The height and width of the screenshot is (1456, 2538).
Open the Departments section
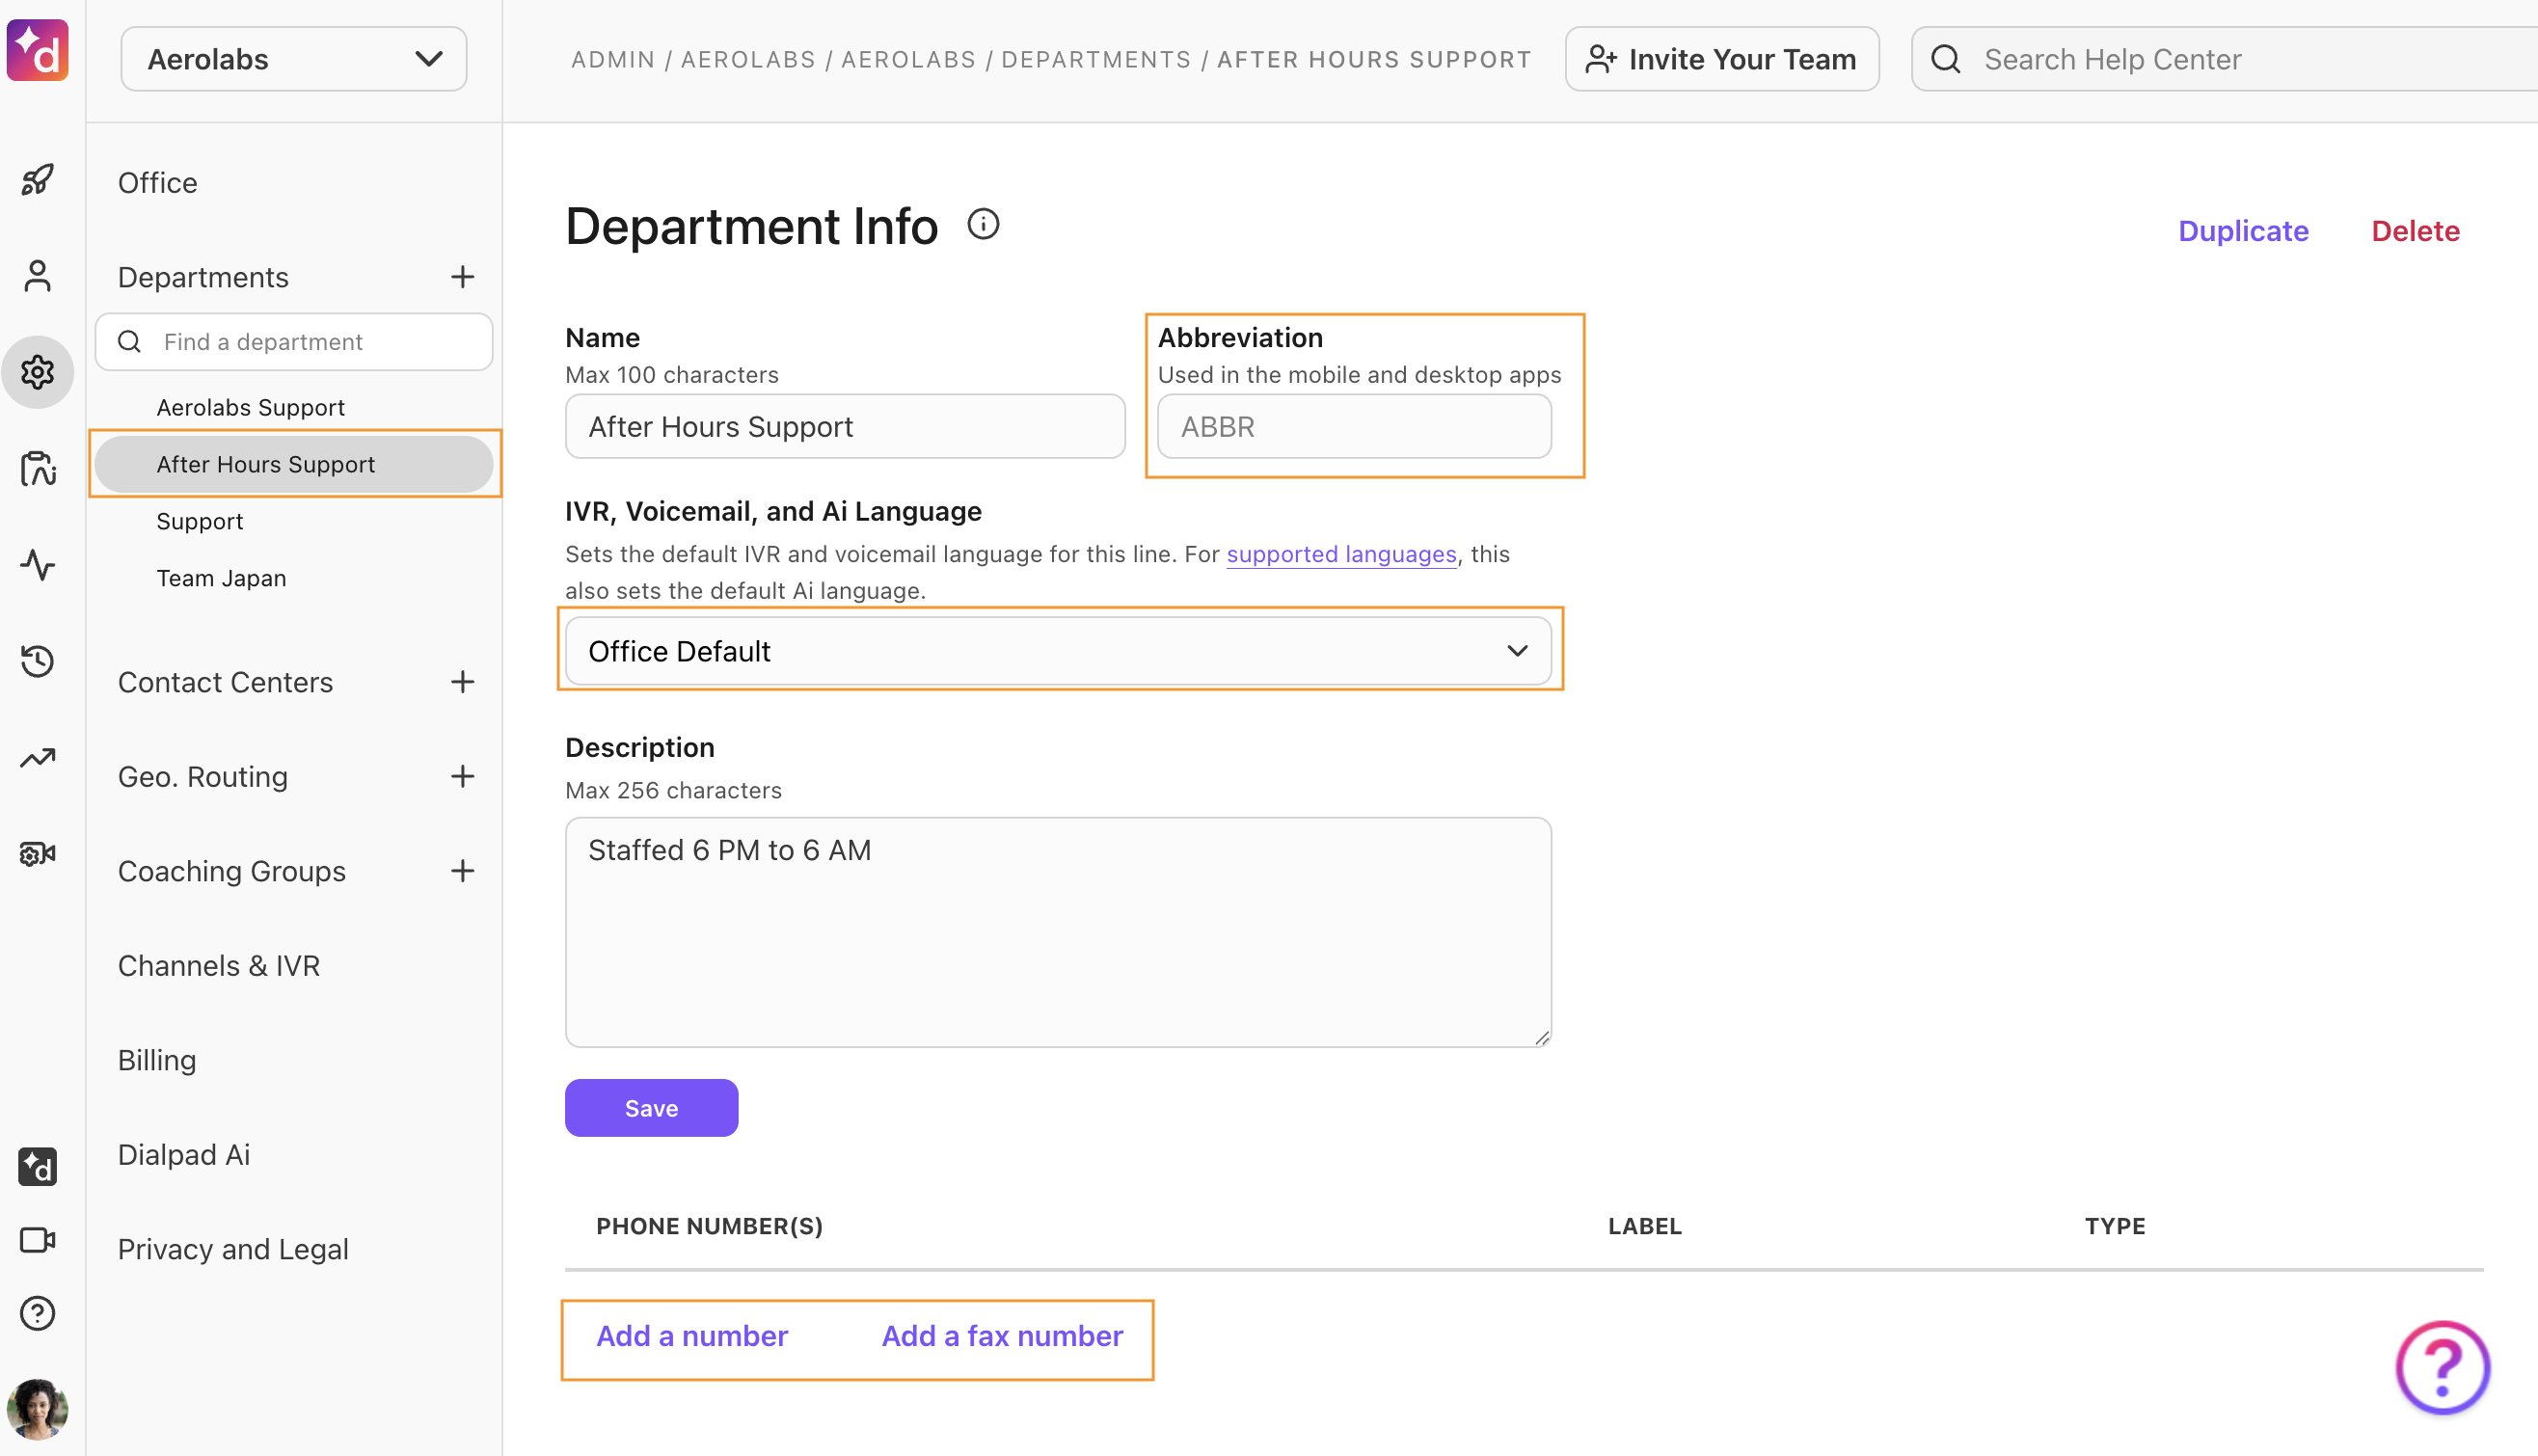pos(203,277)
